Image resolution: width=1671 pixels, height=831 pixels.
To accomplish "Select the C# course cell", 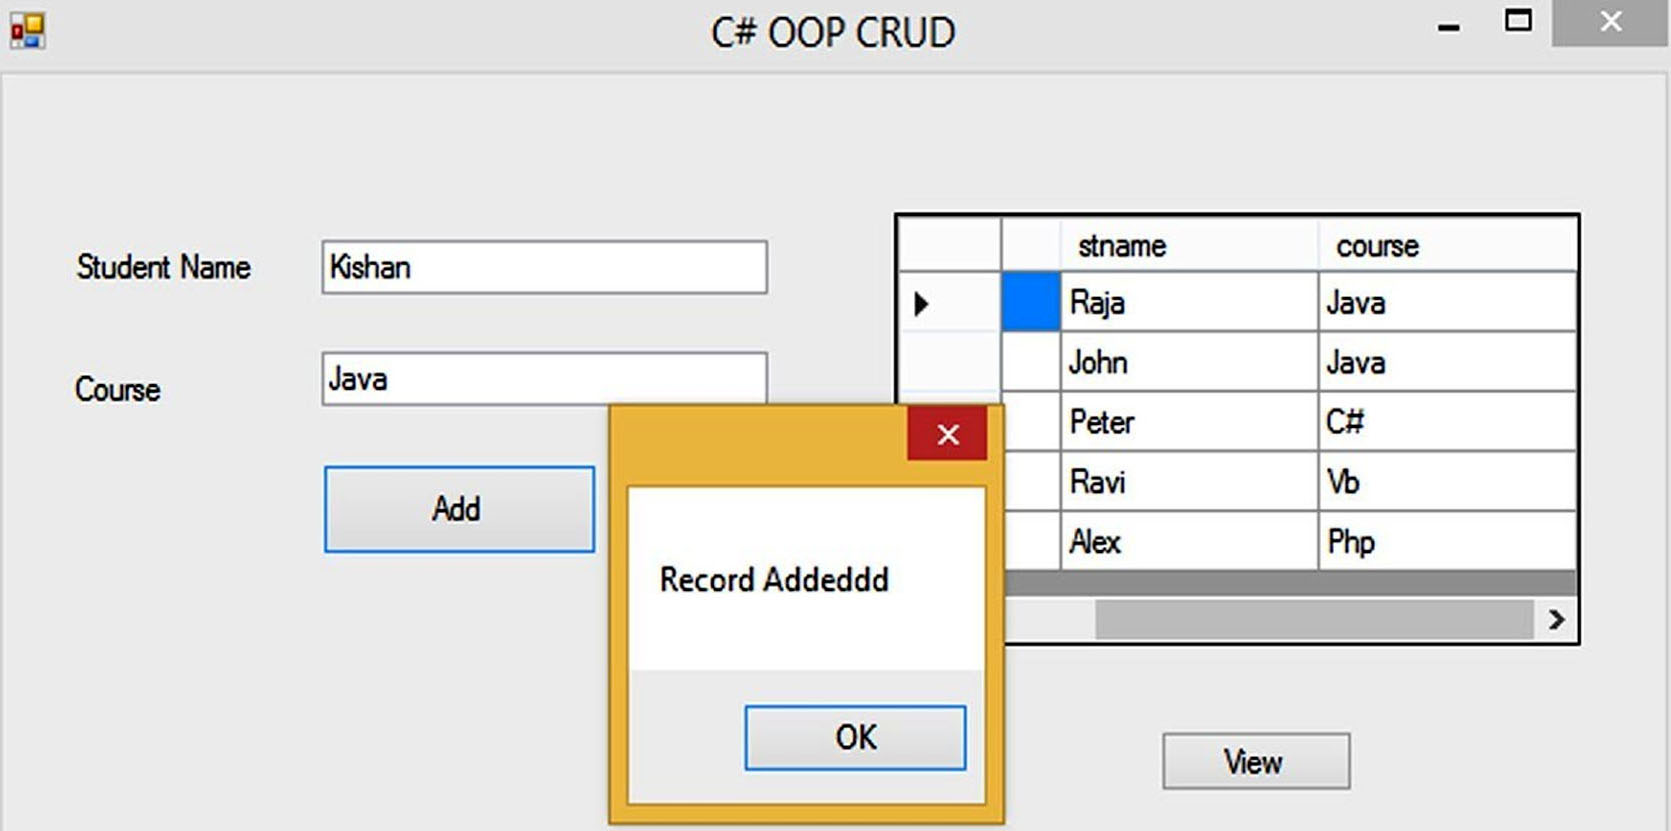I will click(x=1447, y=422).
